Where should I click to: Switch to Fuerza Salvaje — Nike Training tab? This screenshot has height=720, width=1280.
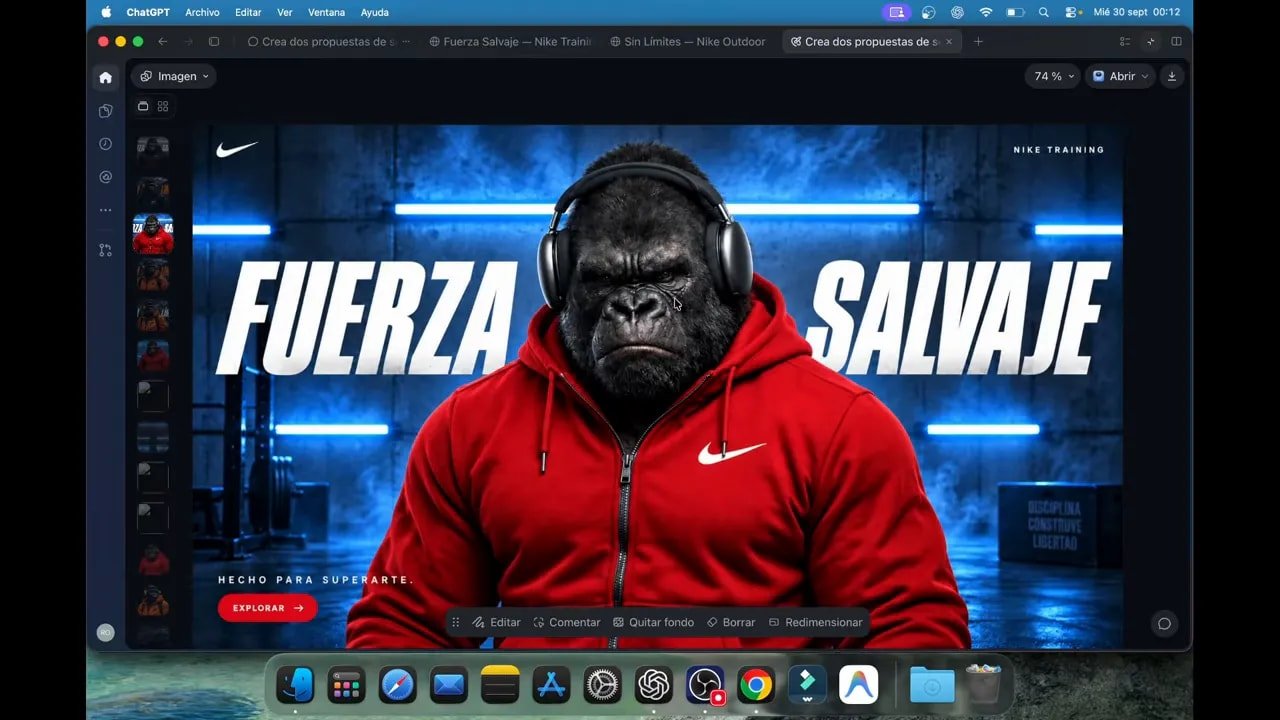510,42
